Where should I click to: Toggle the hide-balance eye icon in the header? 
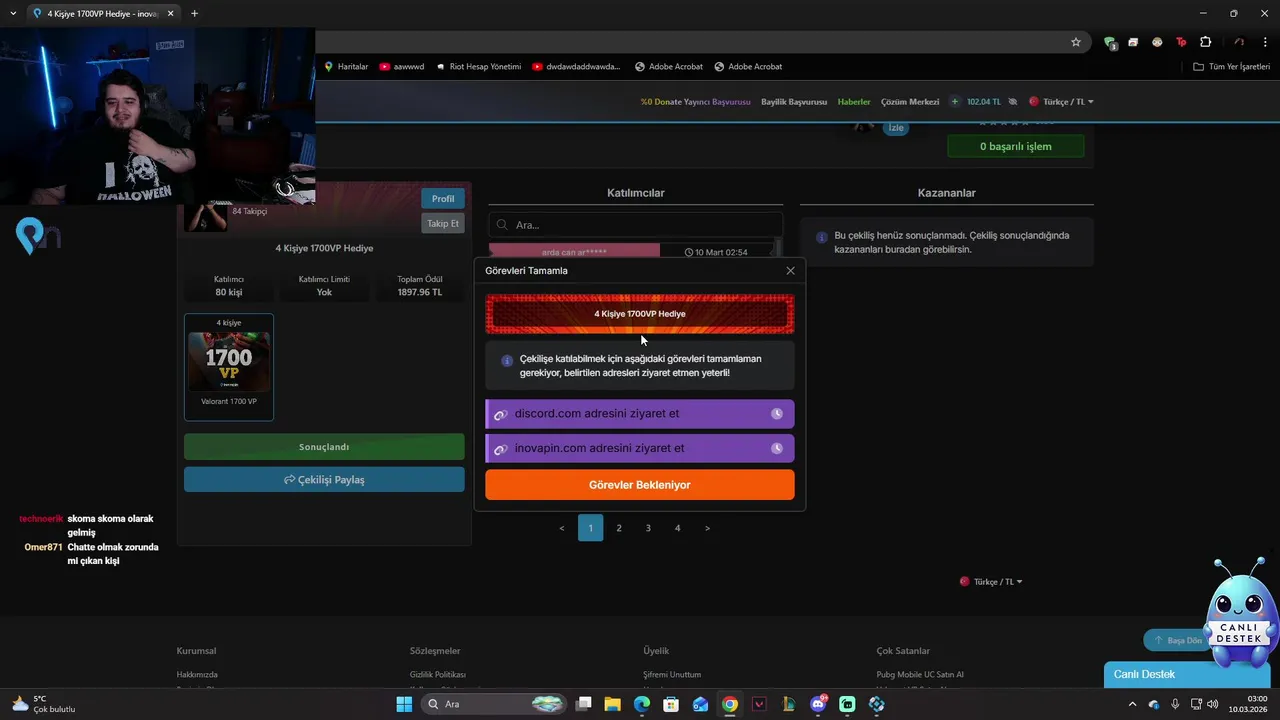[x=1013, y=102]
